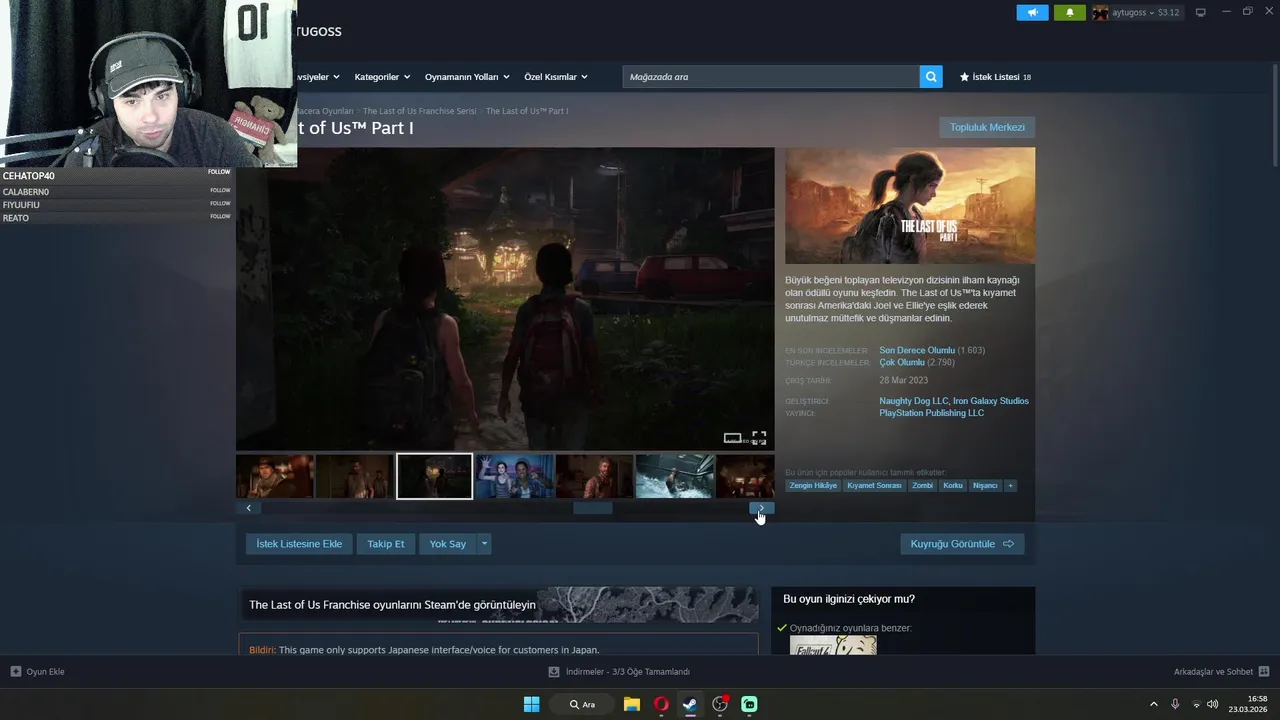The height and width of the screenshot is (720, 1280).
Task: Open Iron Galaxy Studios developer link
Action: 990,401
